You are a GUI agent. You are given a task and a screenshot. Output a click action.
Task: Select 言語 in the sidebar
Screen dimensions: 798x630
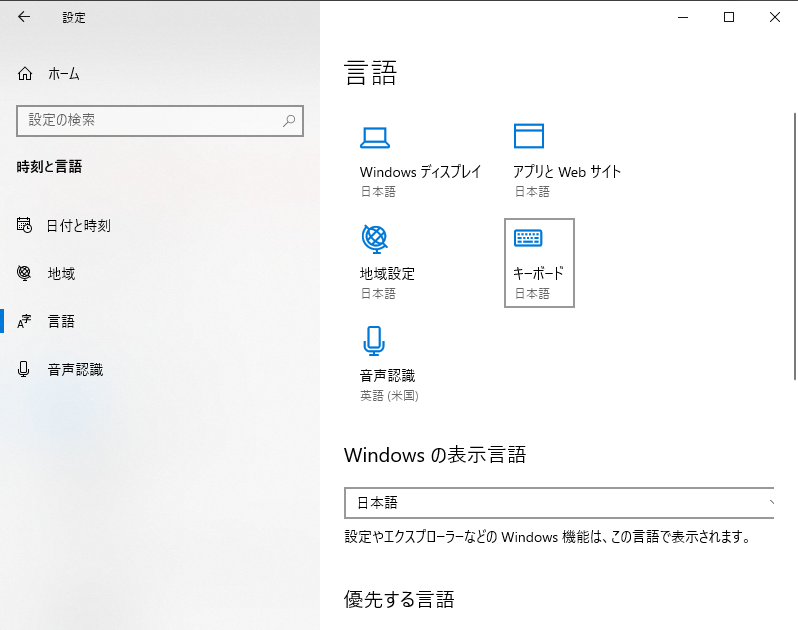(x=61, y=321)
